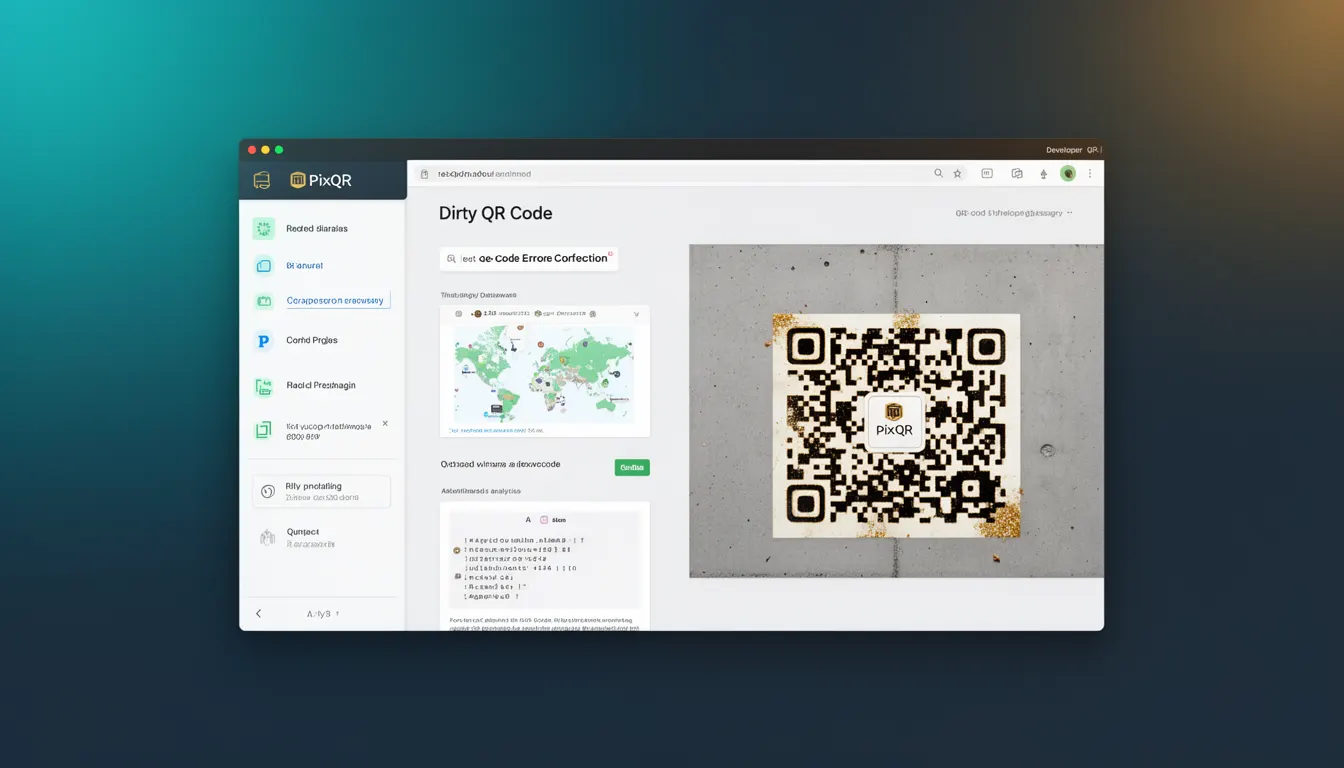
Task: Open the QR code link under the browser toolbar
Action: pyautogui.click(x=1009, y=213)
